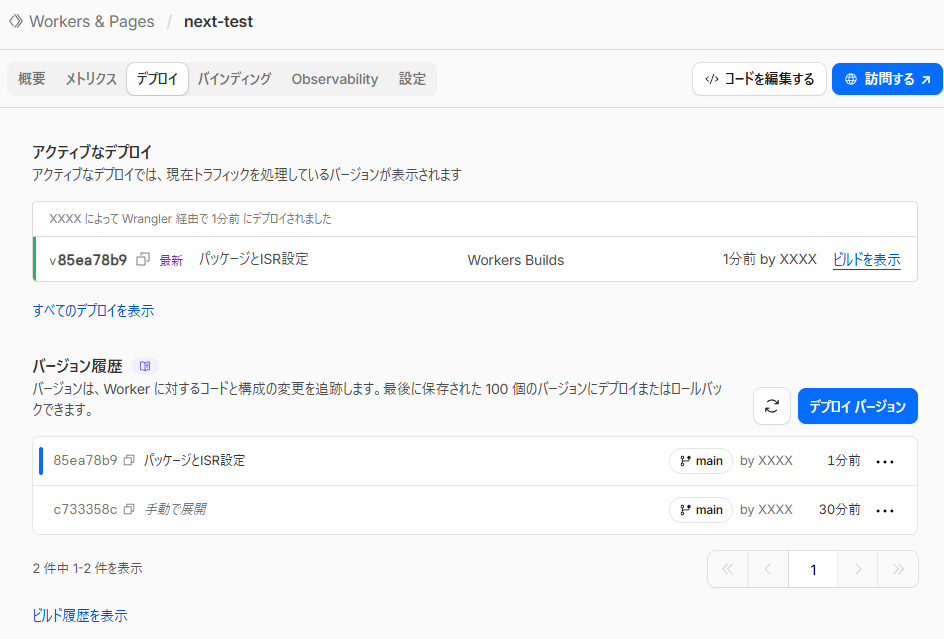944x639 pixels.
Task: Click the アクティブなデプロイ heading
Action: tap(92, 152)
